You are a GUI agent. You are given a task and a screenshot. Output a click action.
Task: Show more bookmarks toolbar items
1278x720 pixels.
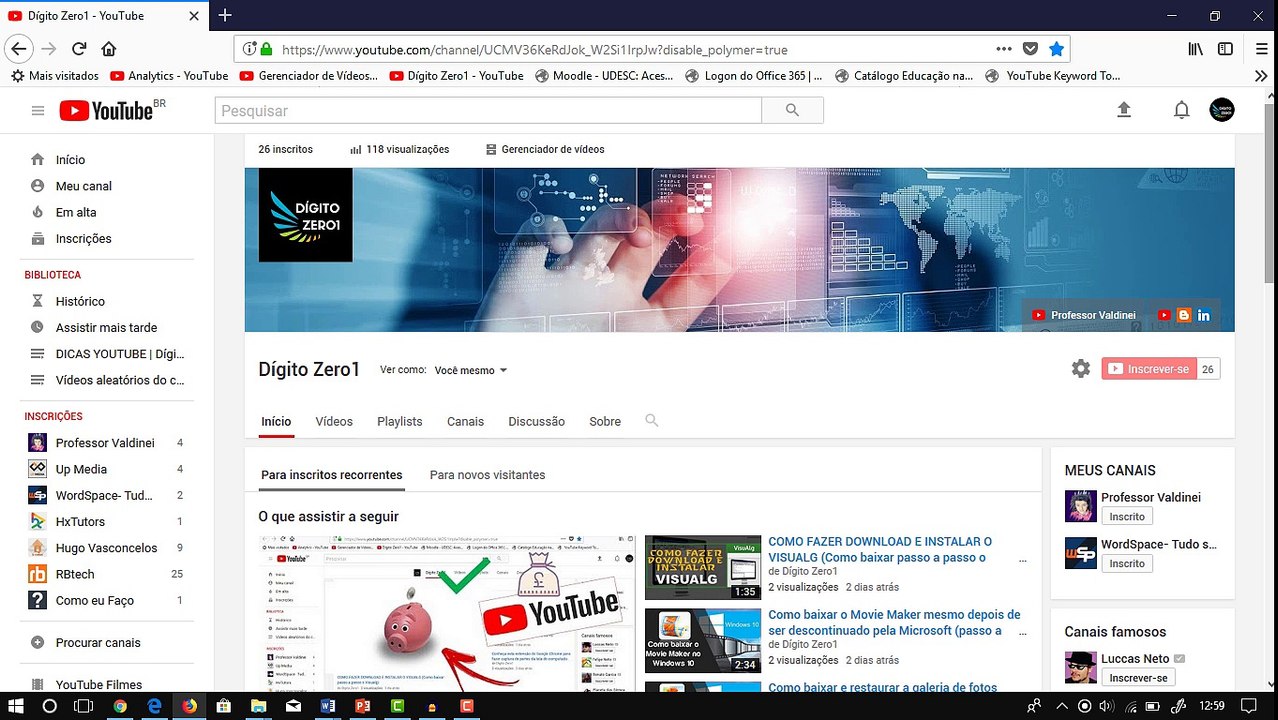tap(1261, 75)
